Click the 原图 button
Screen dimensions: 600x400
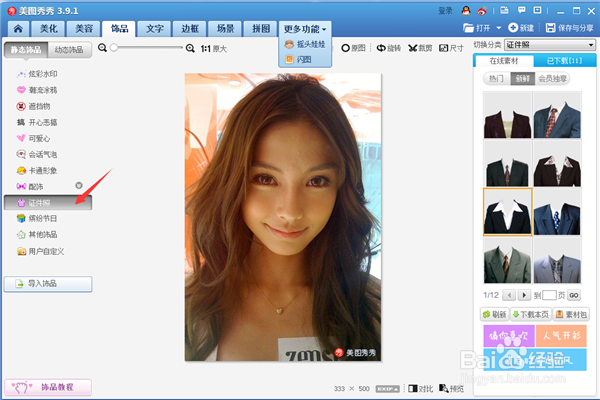[354, 48]
